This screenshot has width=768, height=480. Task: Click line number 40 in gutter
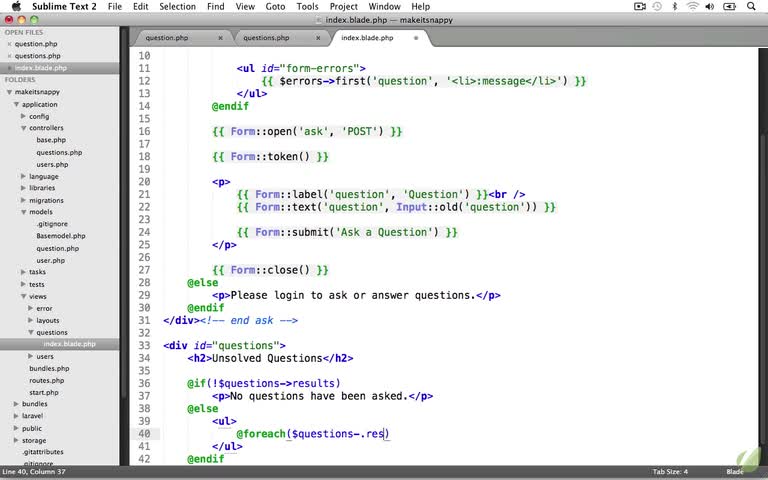(x=144, y=434)
